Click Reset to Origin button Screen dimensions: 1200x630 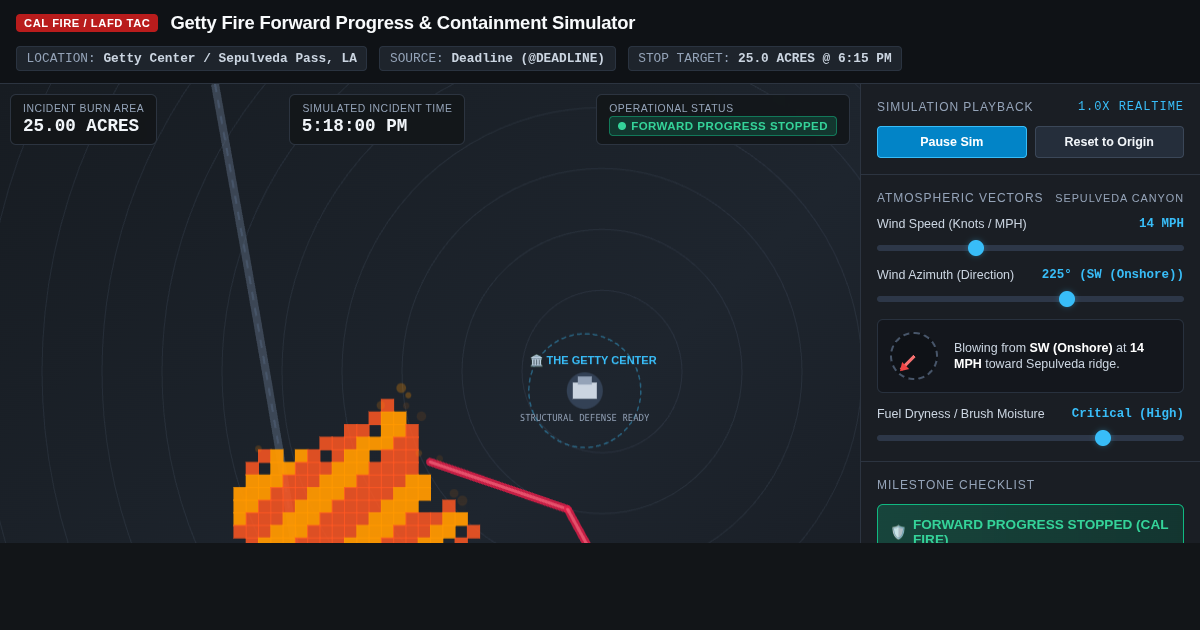[x=1109, y=142]
